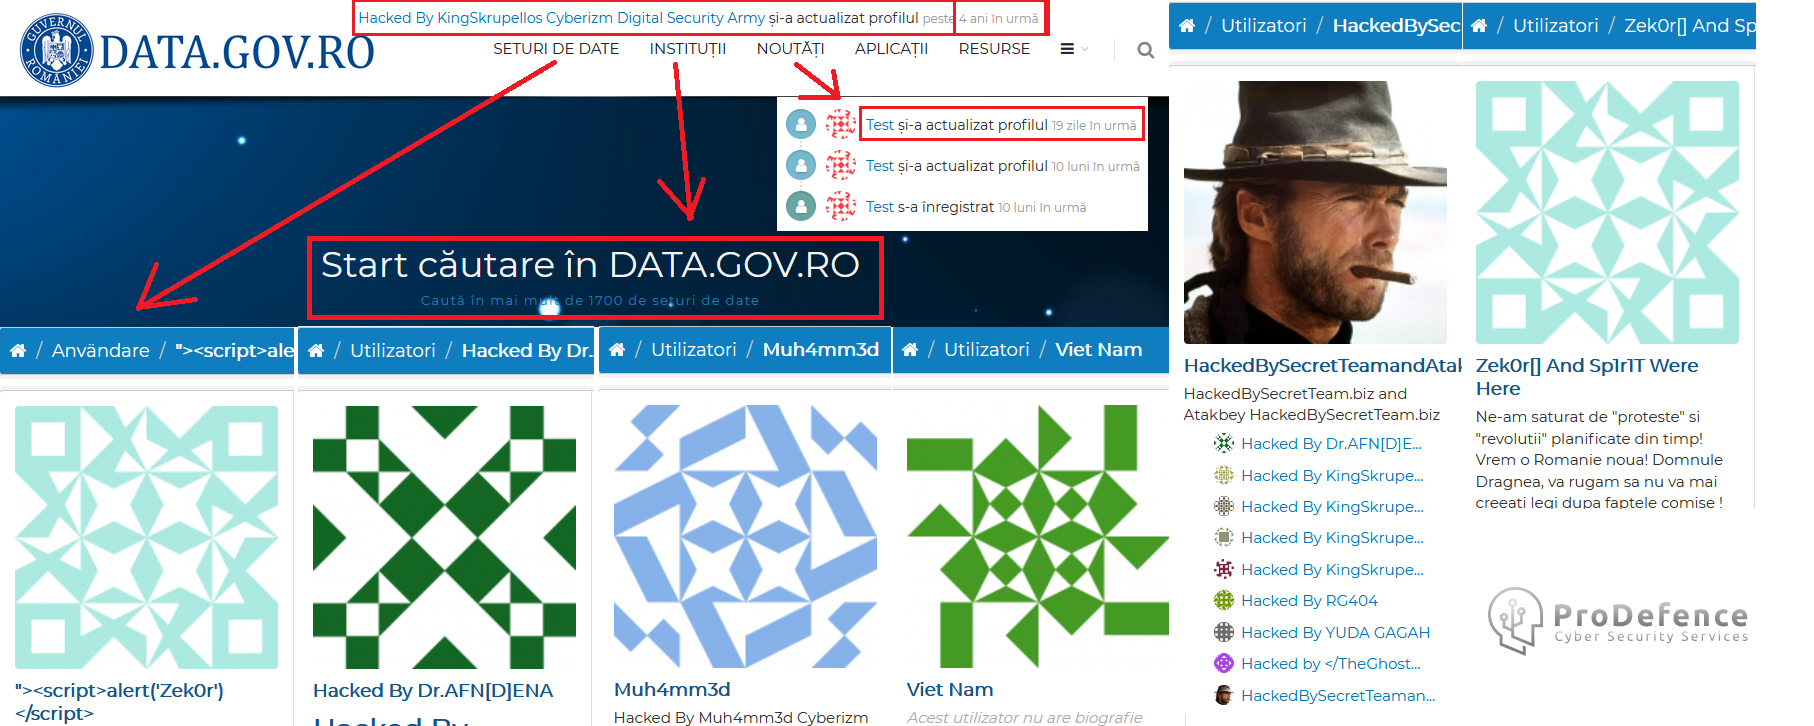Open Hacked By RG404 list link
This screenshot has height=726, width=1814.
(x=1309, y=600)
